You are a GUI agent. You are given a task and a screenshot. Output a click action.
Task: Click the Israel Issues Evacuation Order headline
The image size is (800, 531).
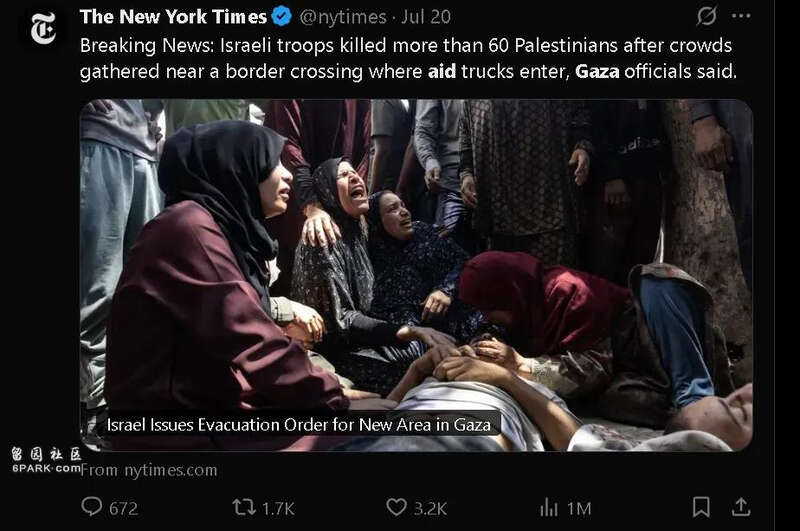pyautogui.click(x=298, y=425)
